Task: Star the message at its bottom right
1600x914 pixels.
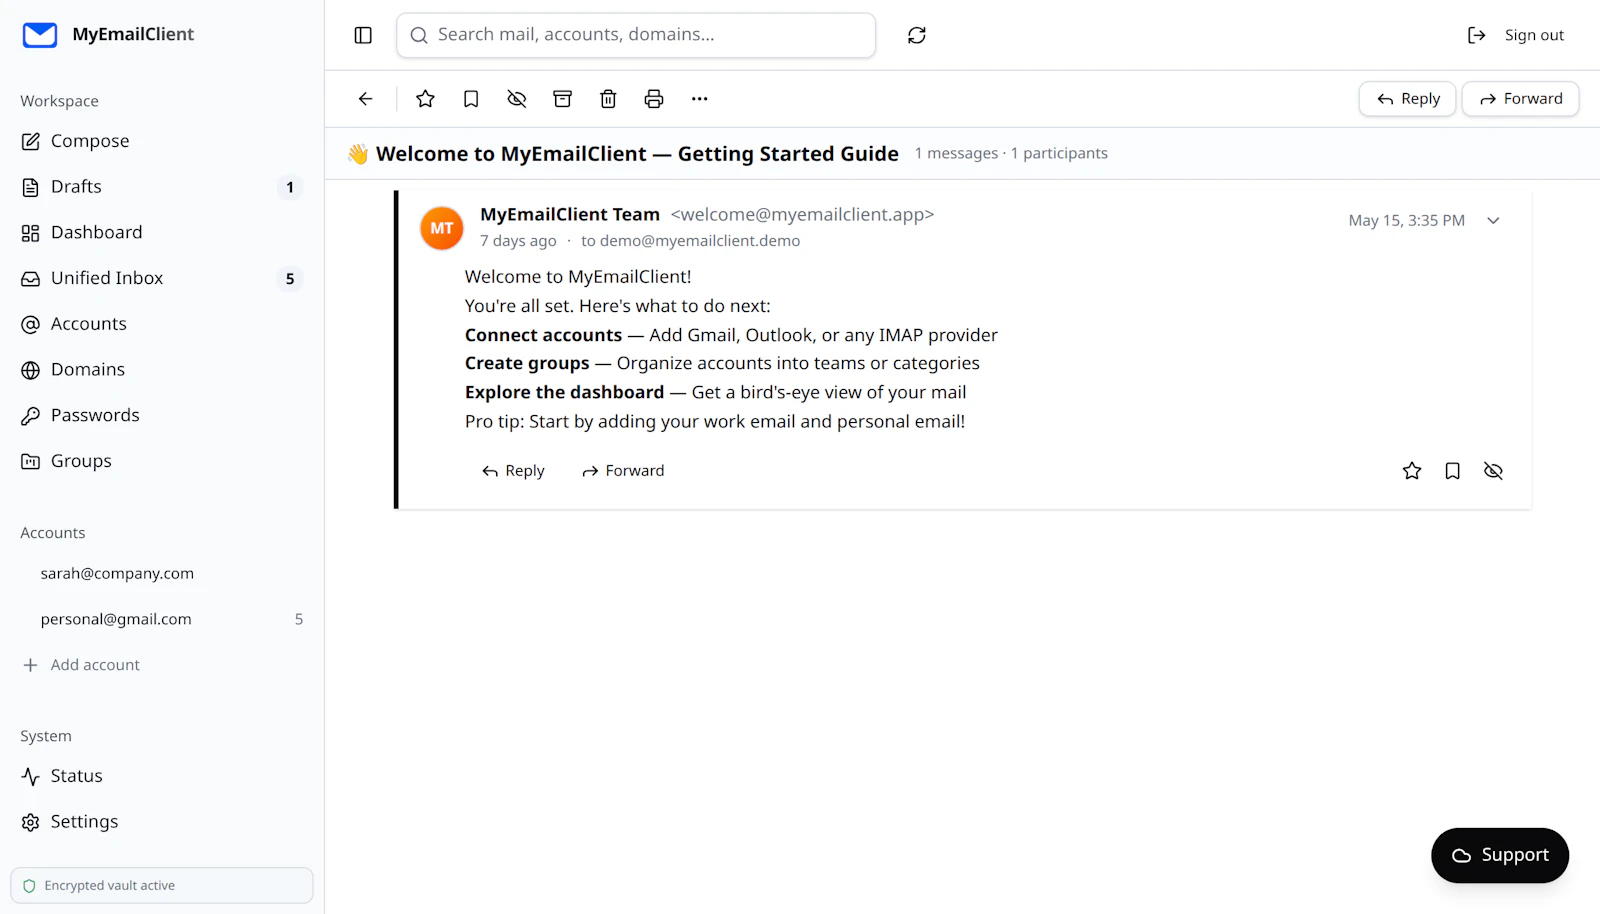Action: coord(1412,471)
